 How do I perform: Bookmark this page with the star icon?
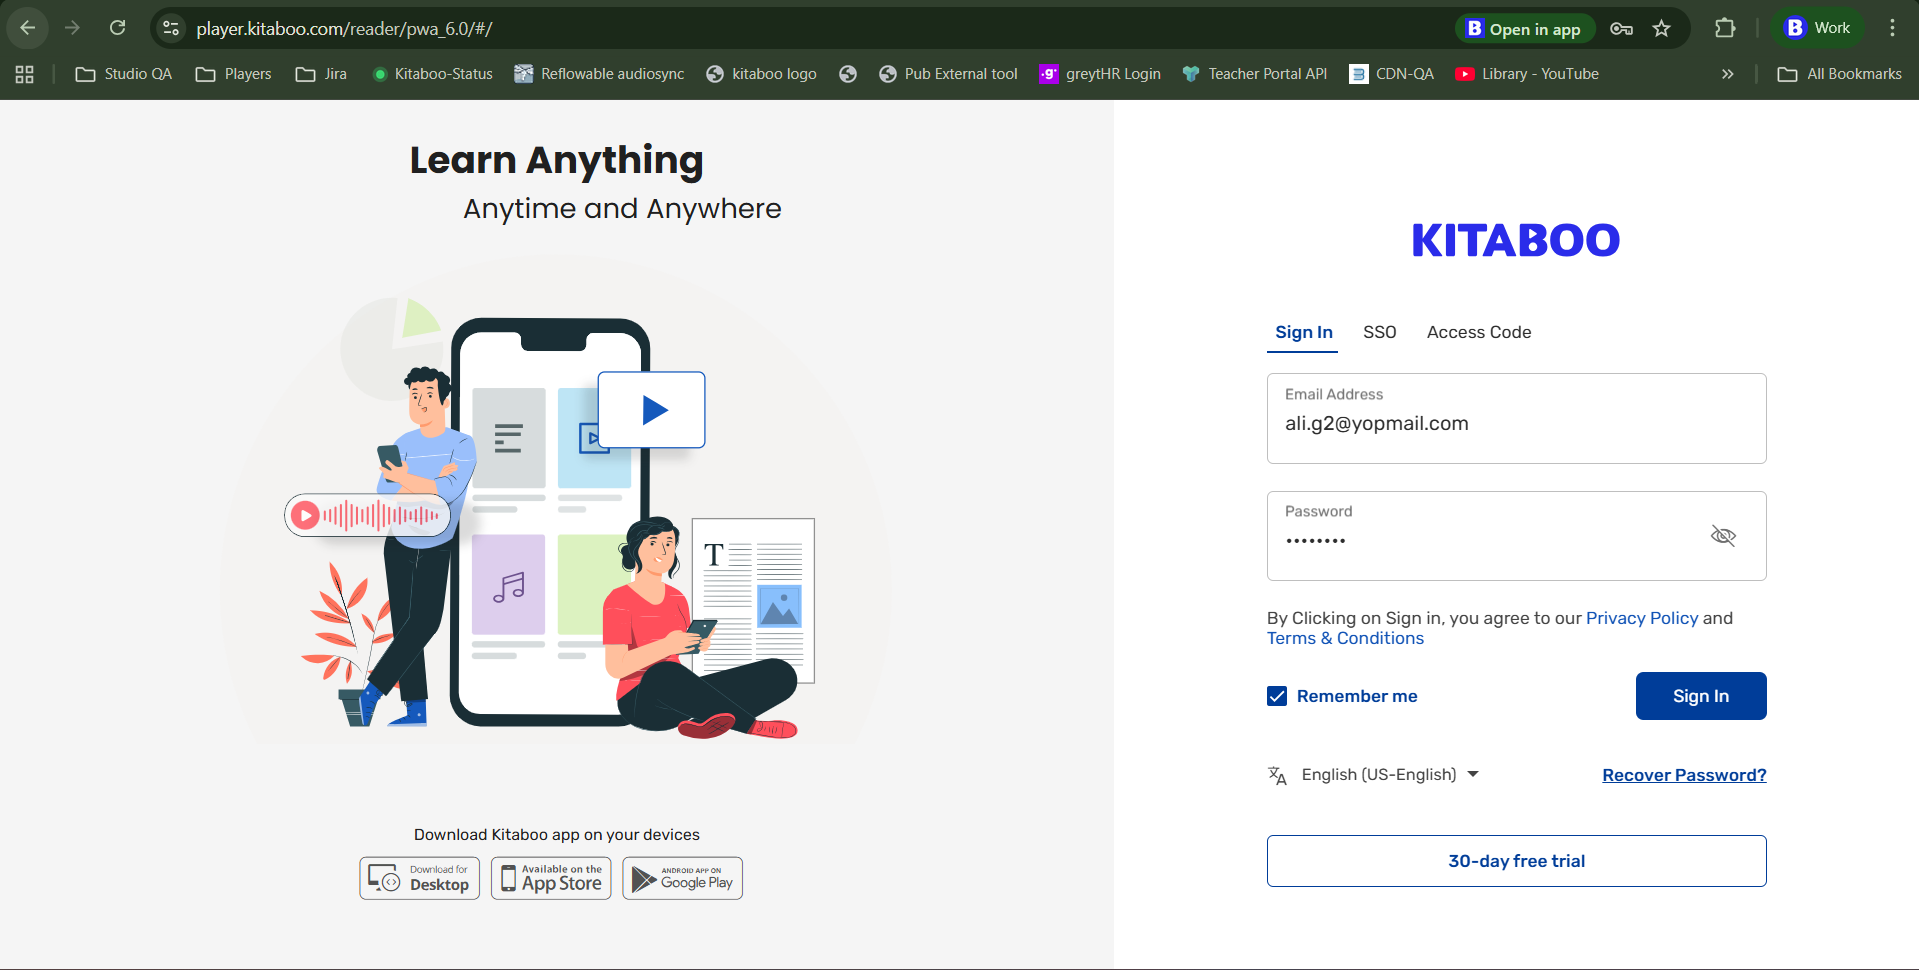coord(1662,29)
